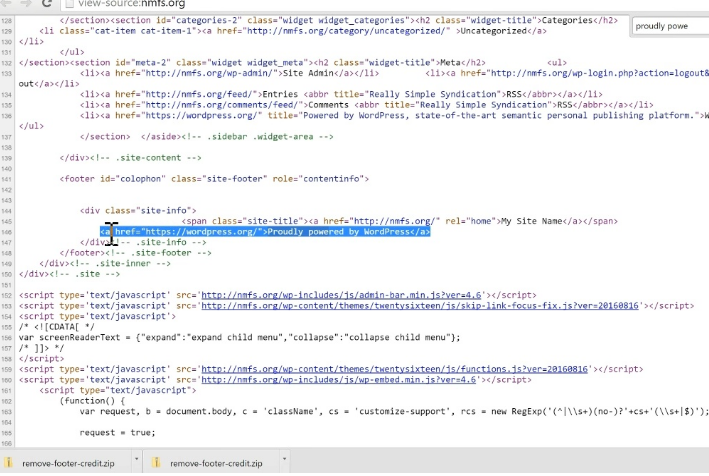Image resolution: width=709 pixels, height=476 pixels.
Task: Click the div class="site-info" opening tag
Action: (138, 211)
